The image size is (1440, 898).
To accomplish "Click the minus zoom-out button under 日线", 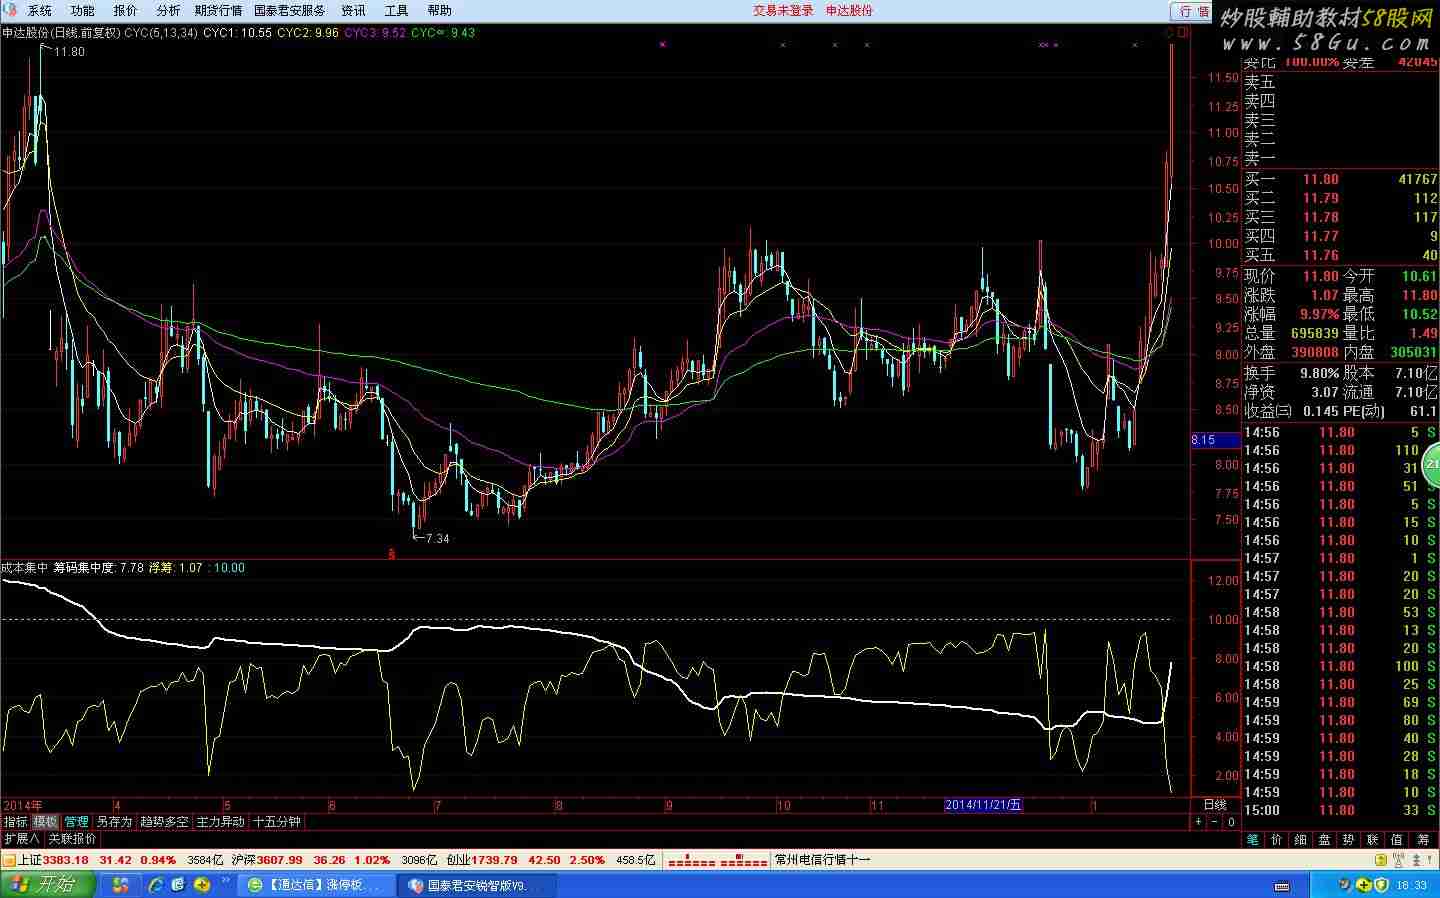I will tap(1215, 821).
